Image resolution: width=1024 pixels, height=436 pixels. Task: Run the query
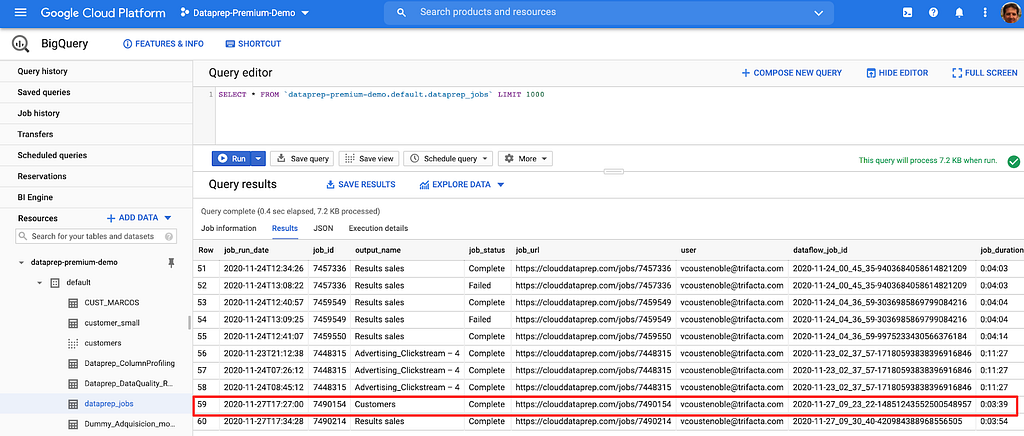pos(231,159)
